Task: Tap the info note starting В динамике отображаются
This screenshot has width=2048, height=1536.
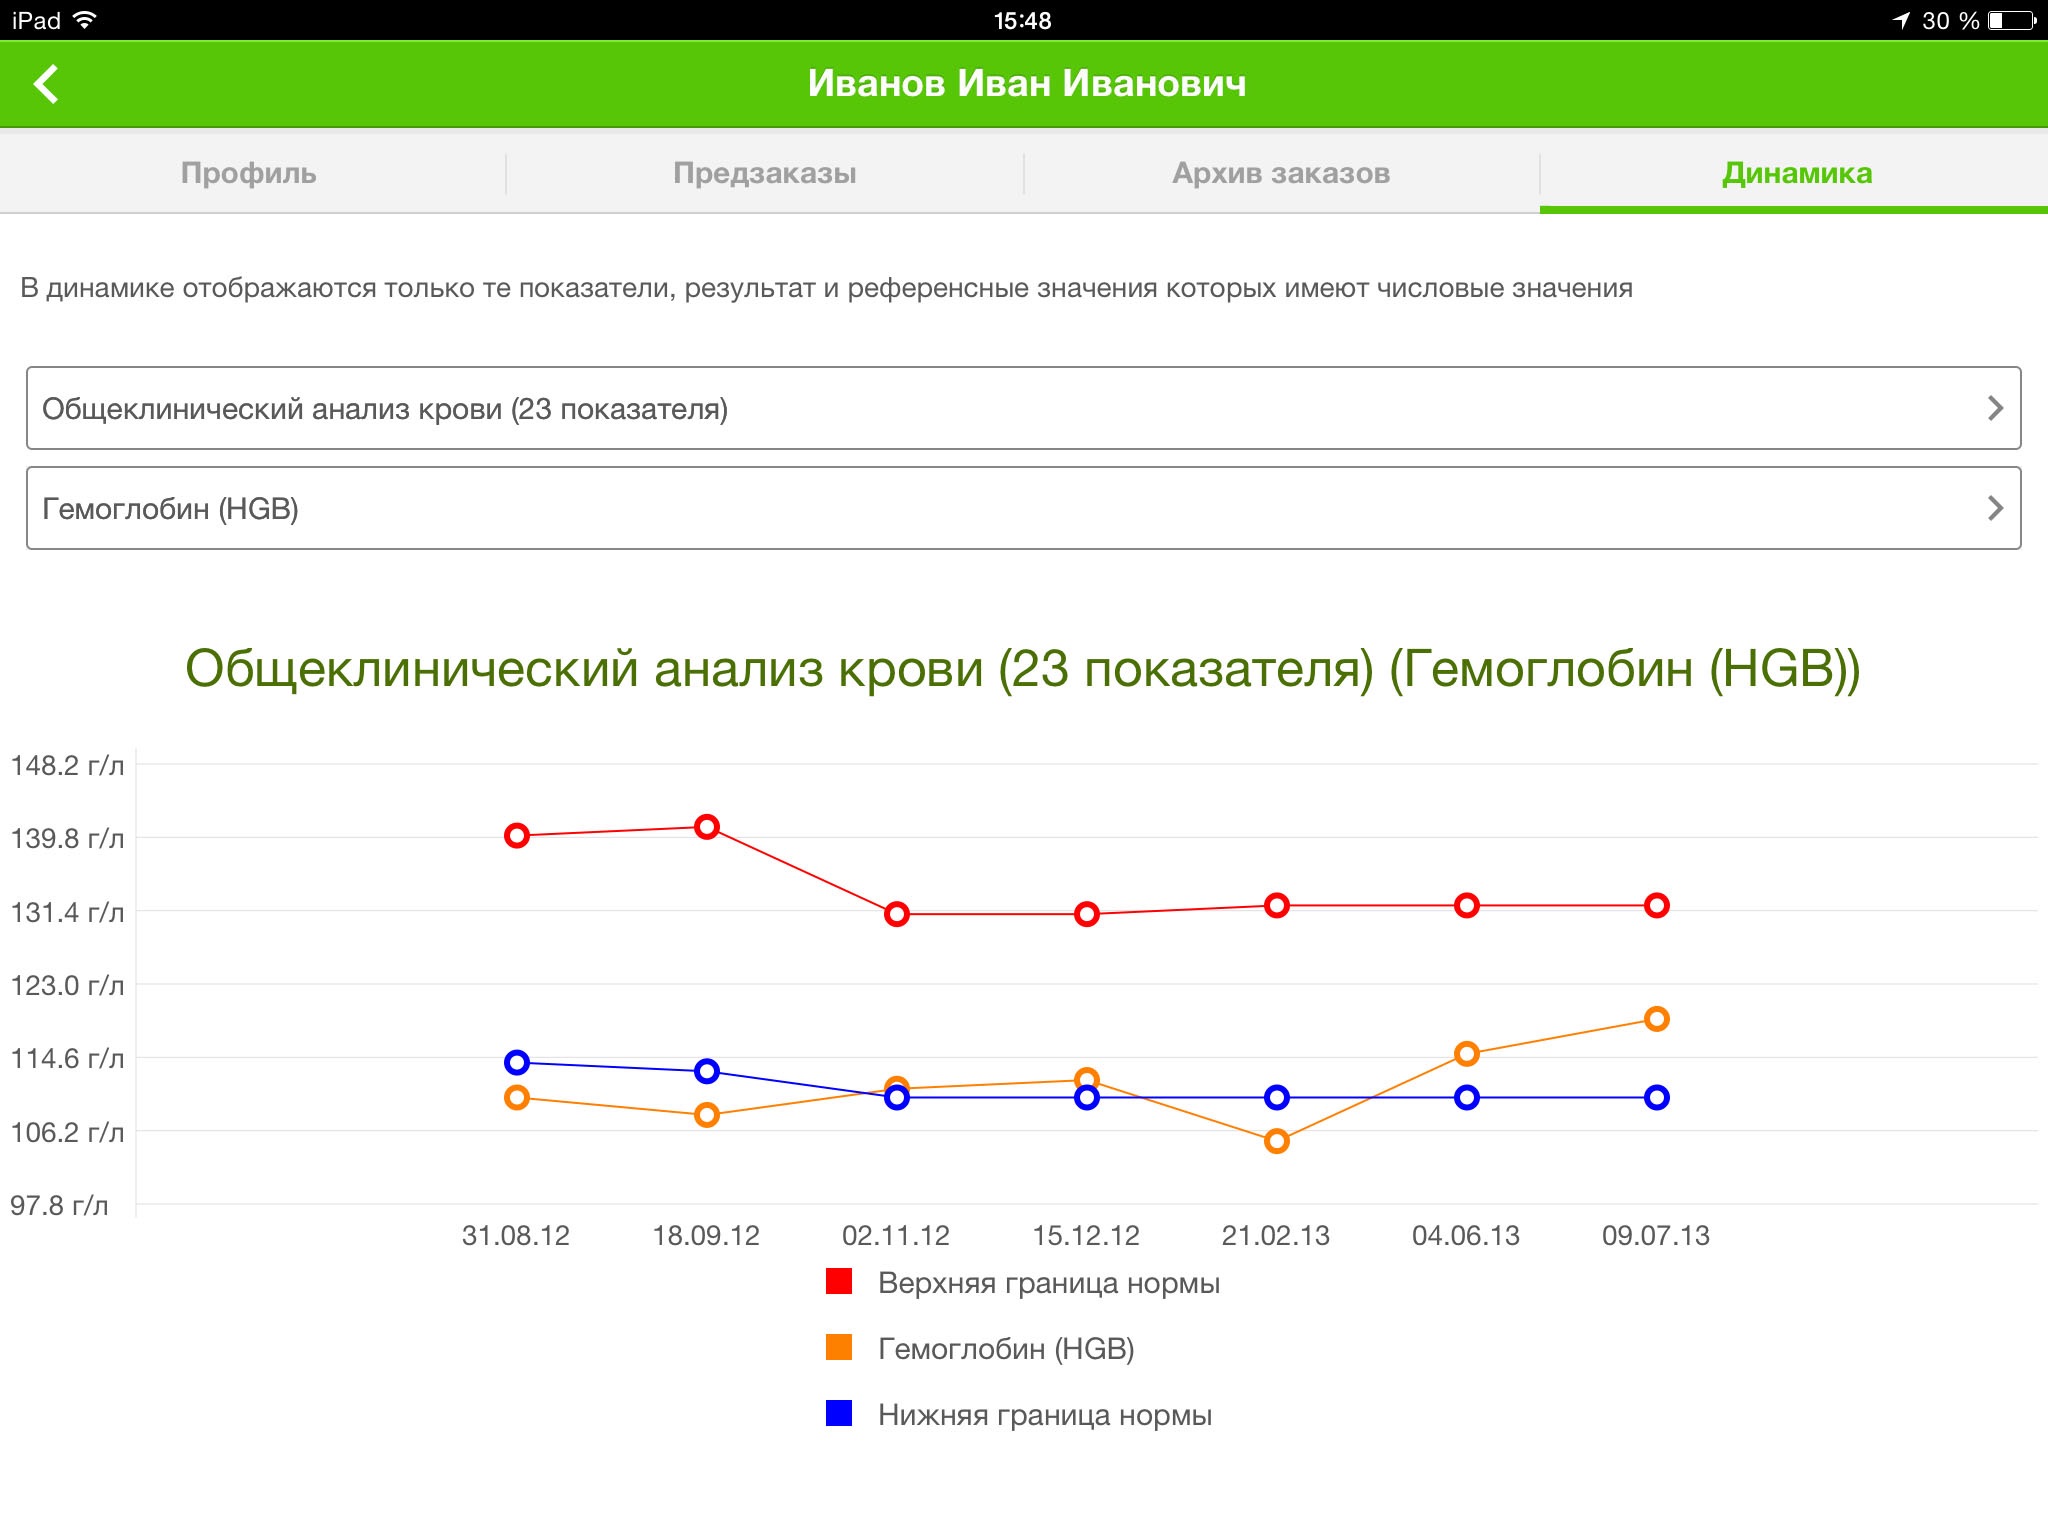Action: (827, 288)
